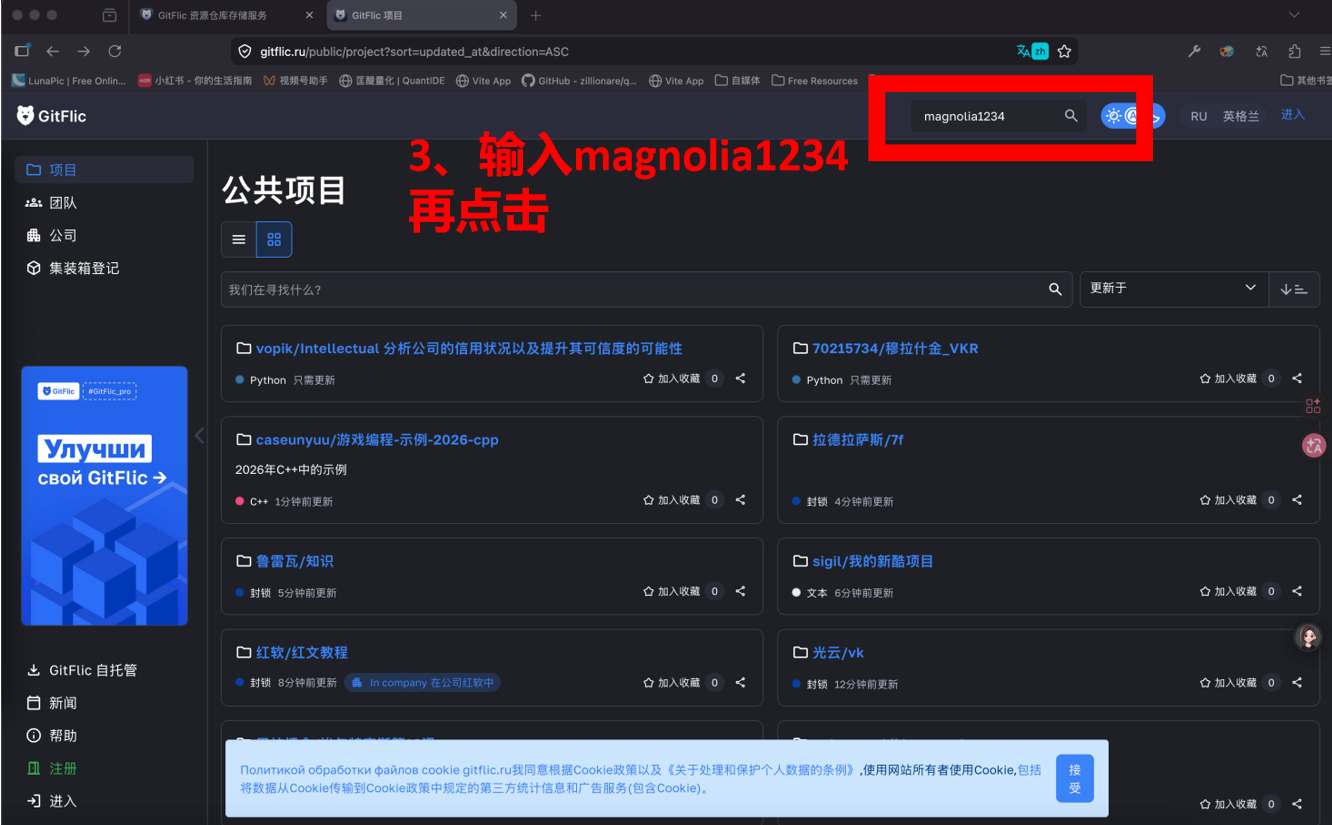
Task: Select the list view icon
Action: pos(238,239)
